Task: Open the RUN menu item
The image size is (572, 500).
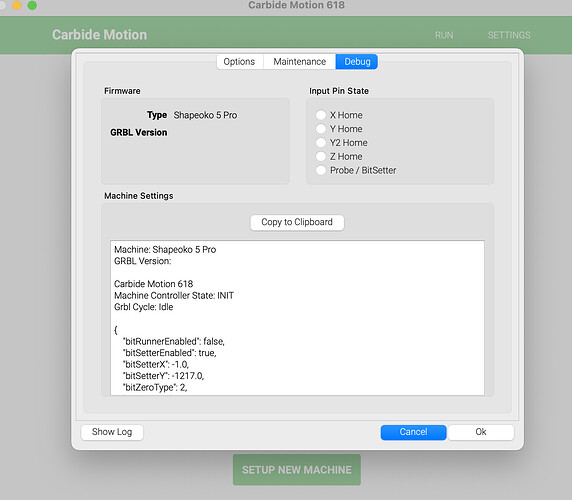Action: click(444, 35)
